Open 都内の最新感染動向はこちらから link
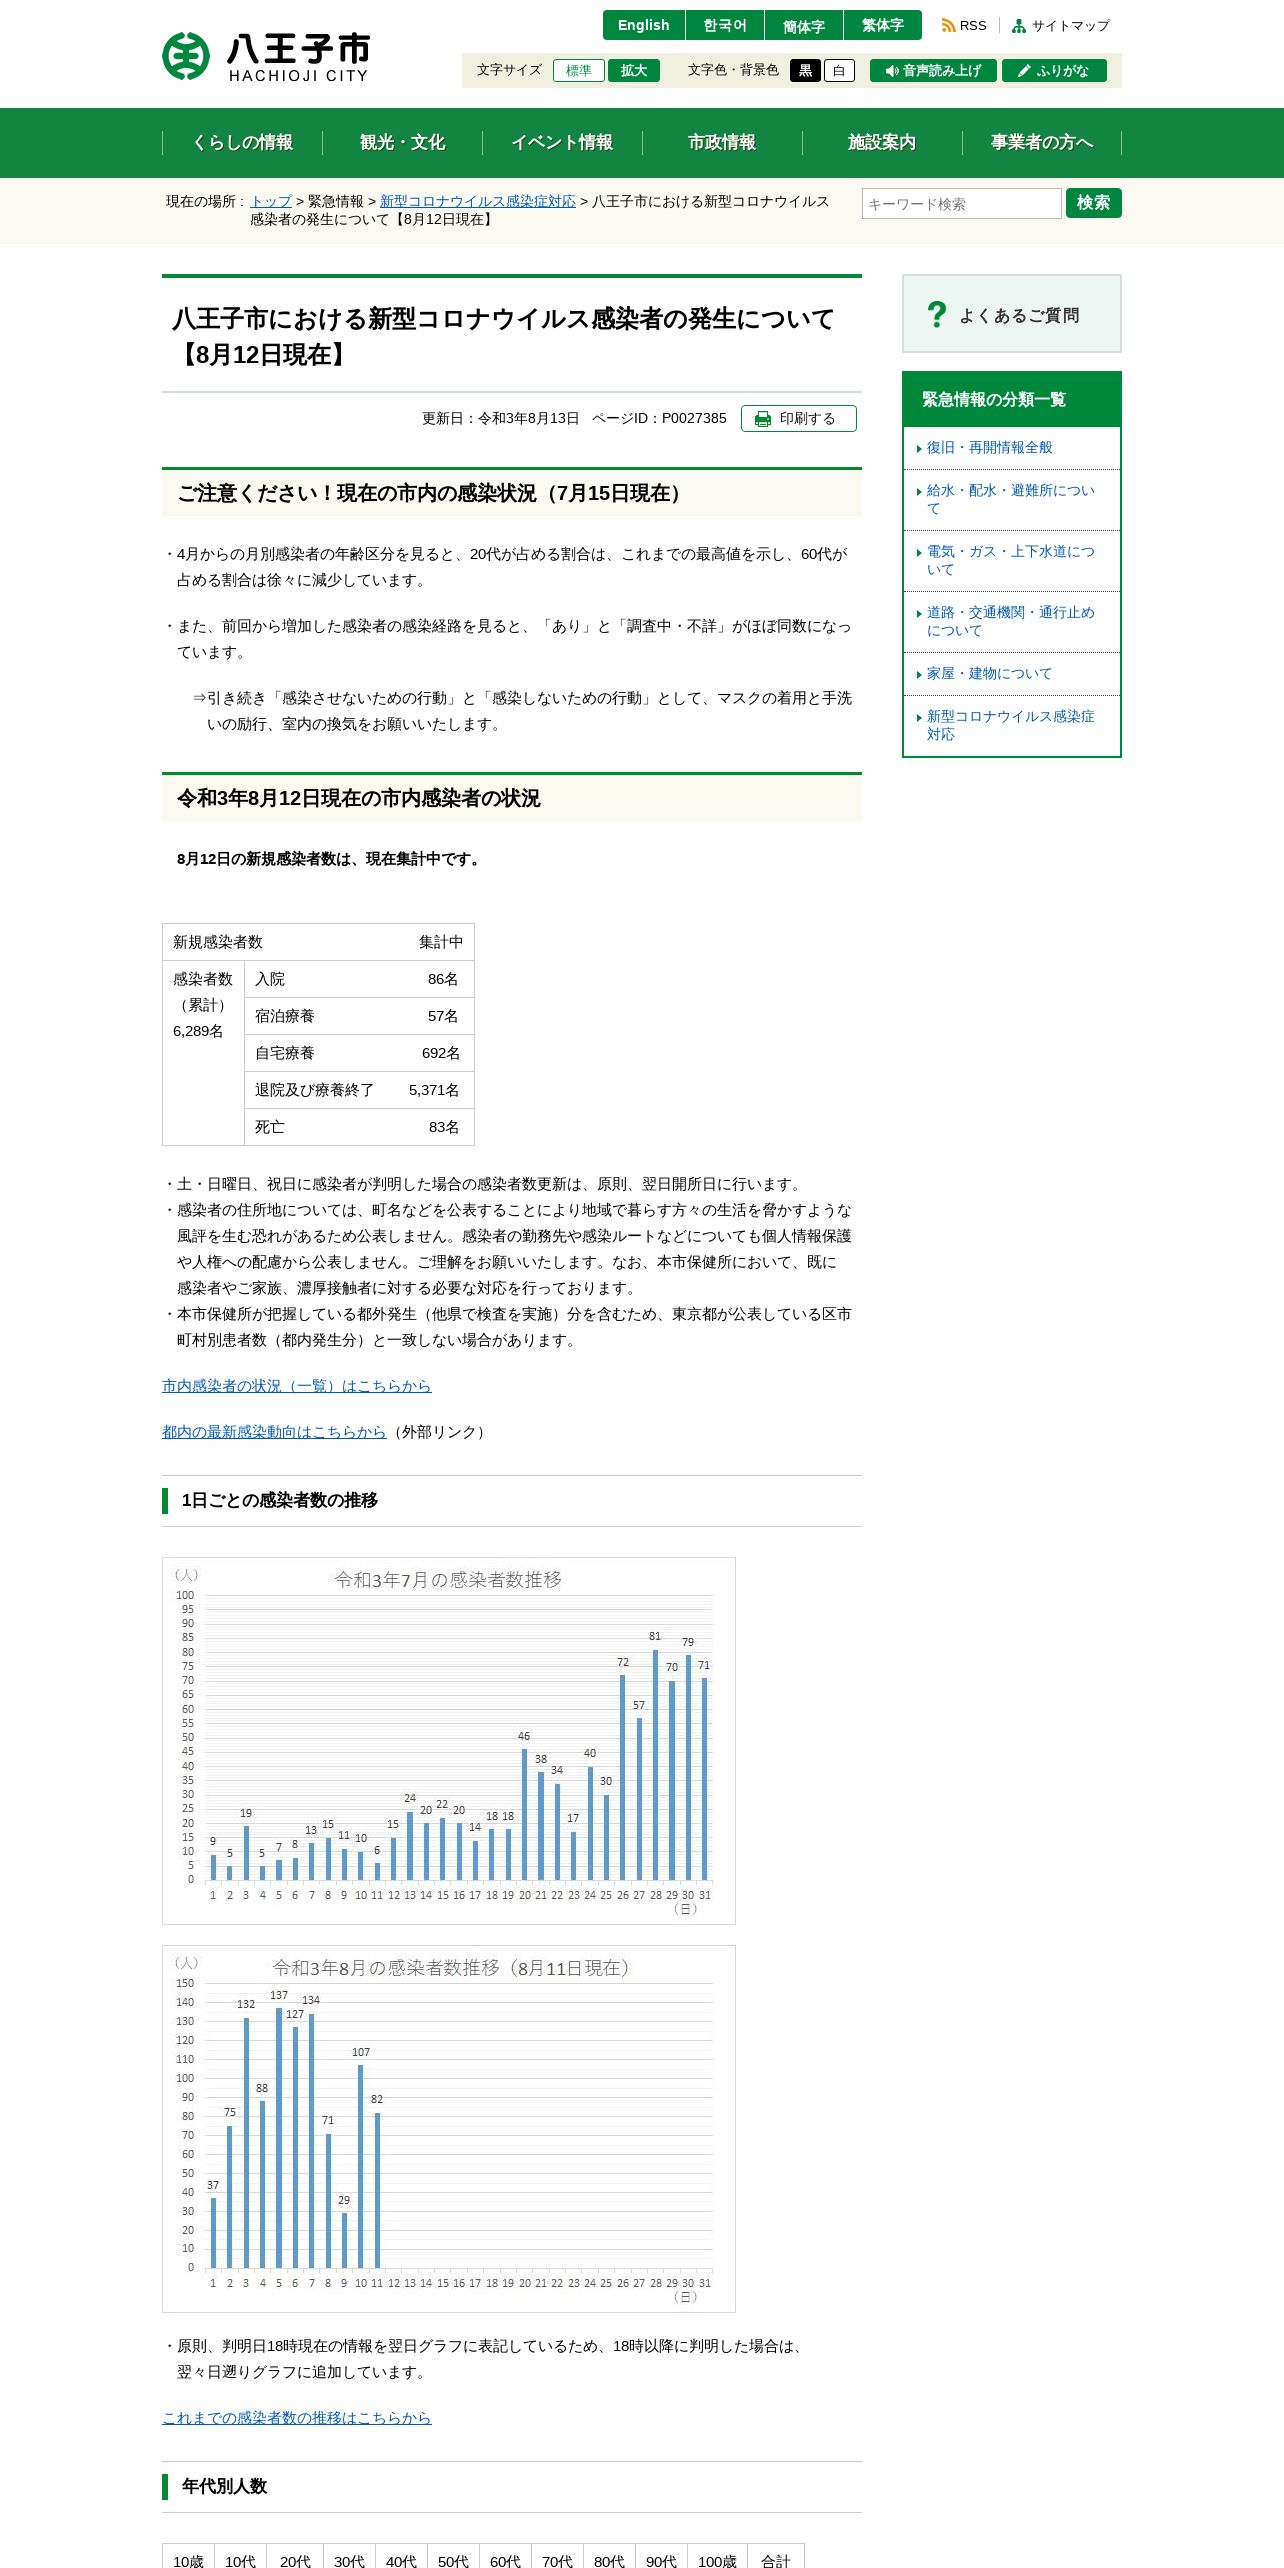The width and height of the screenshot is (1284, 2568). tap(274, 1431)
